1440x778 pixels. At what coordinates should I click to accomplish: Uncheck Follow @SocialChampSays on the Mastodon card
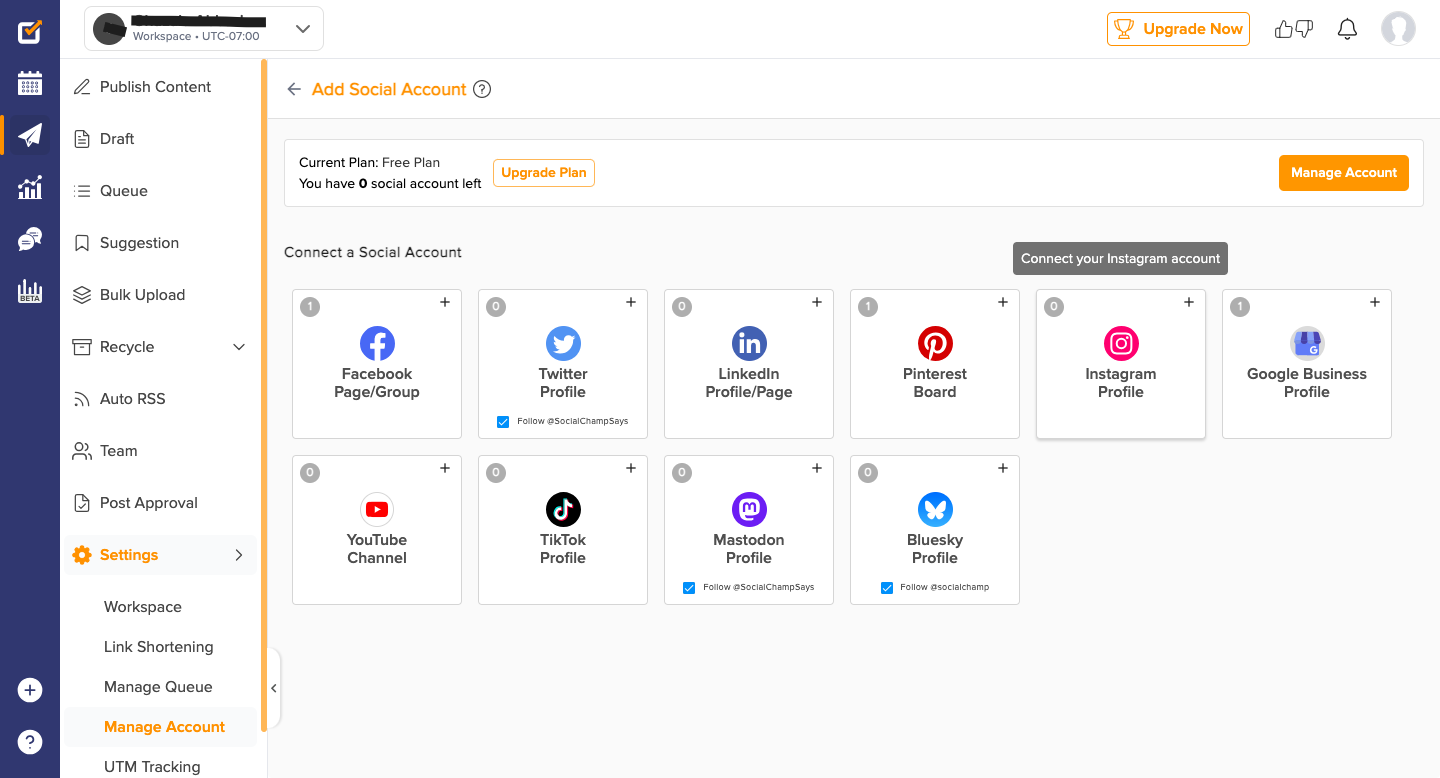coord(689,588)
